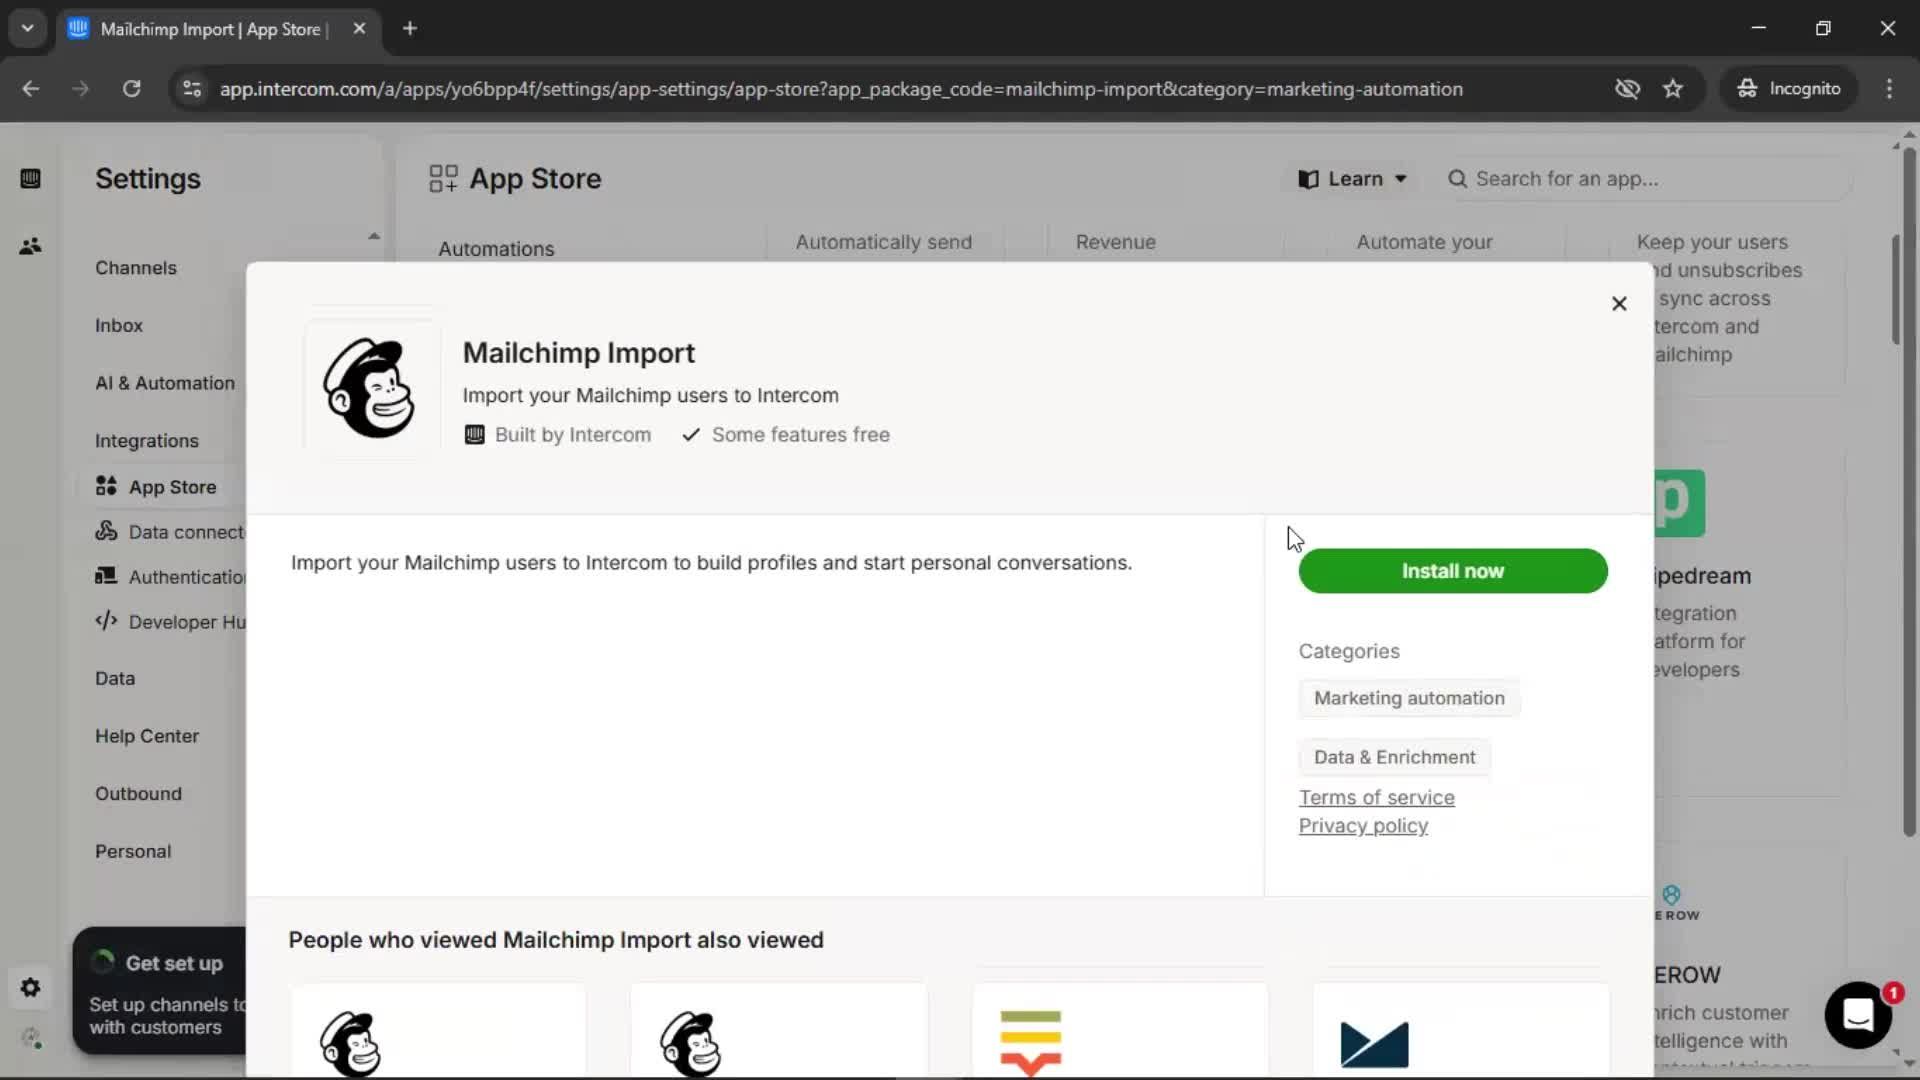Screen dimensions: 1920x1080
Task: Collapse the settings sidebar scroll-up arrow
Action: pos(373,236)
